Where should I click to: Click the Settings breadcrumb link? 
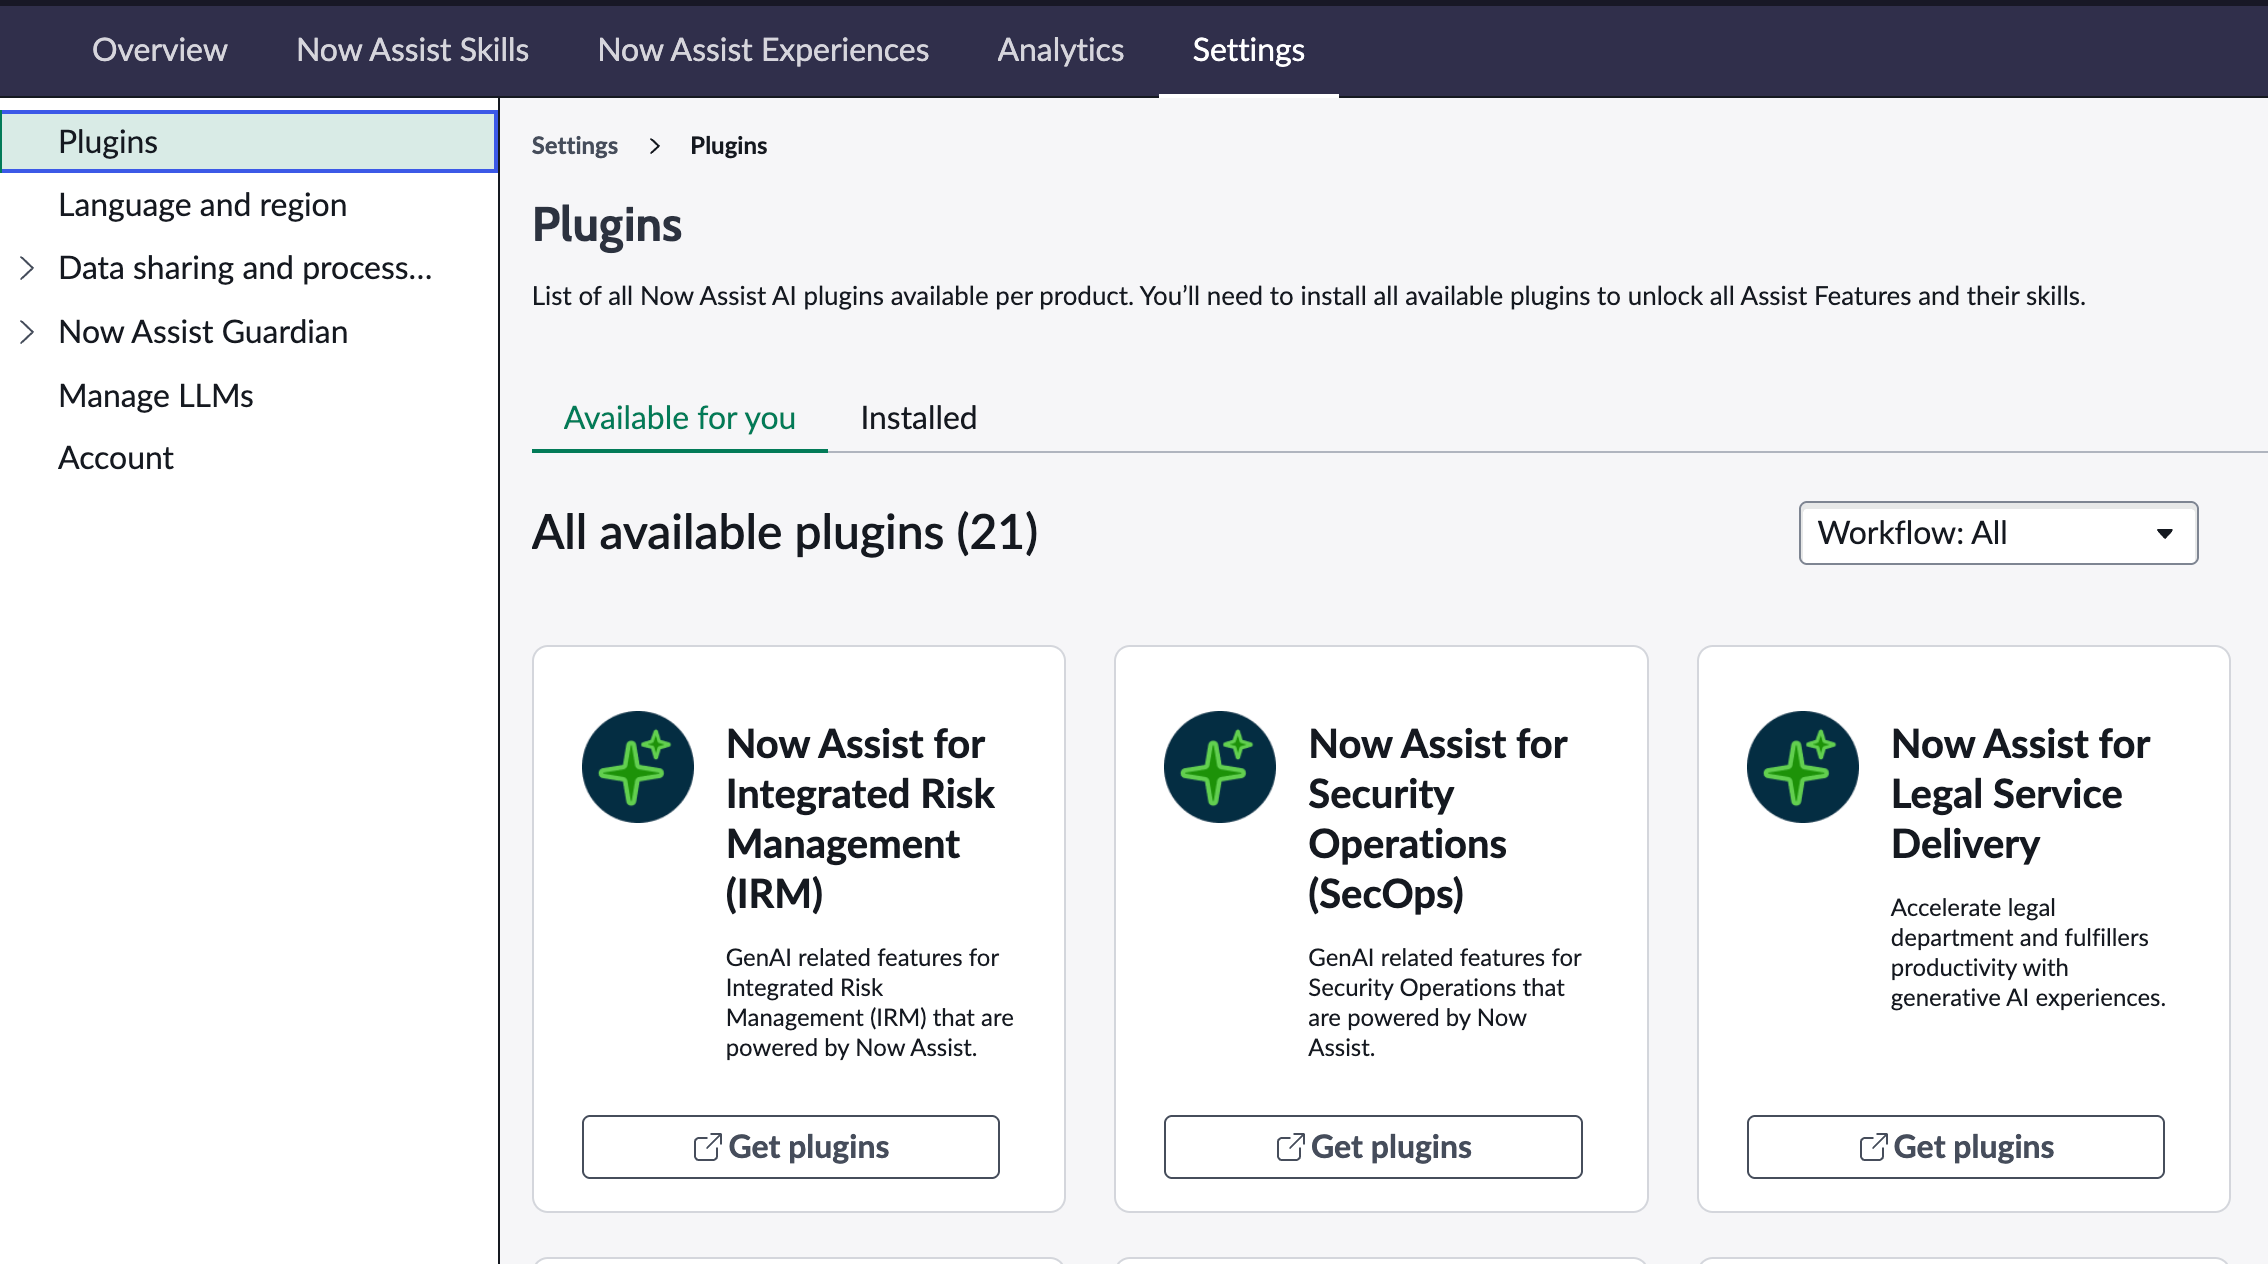(575, 146)
